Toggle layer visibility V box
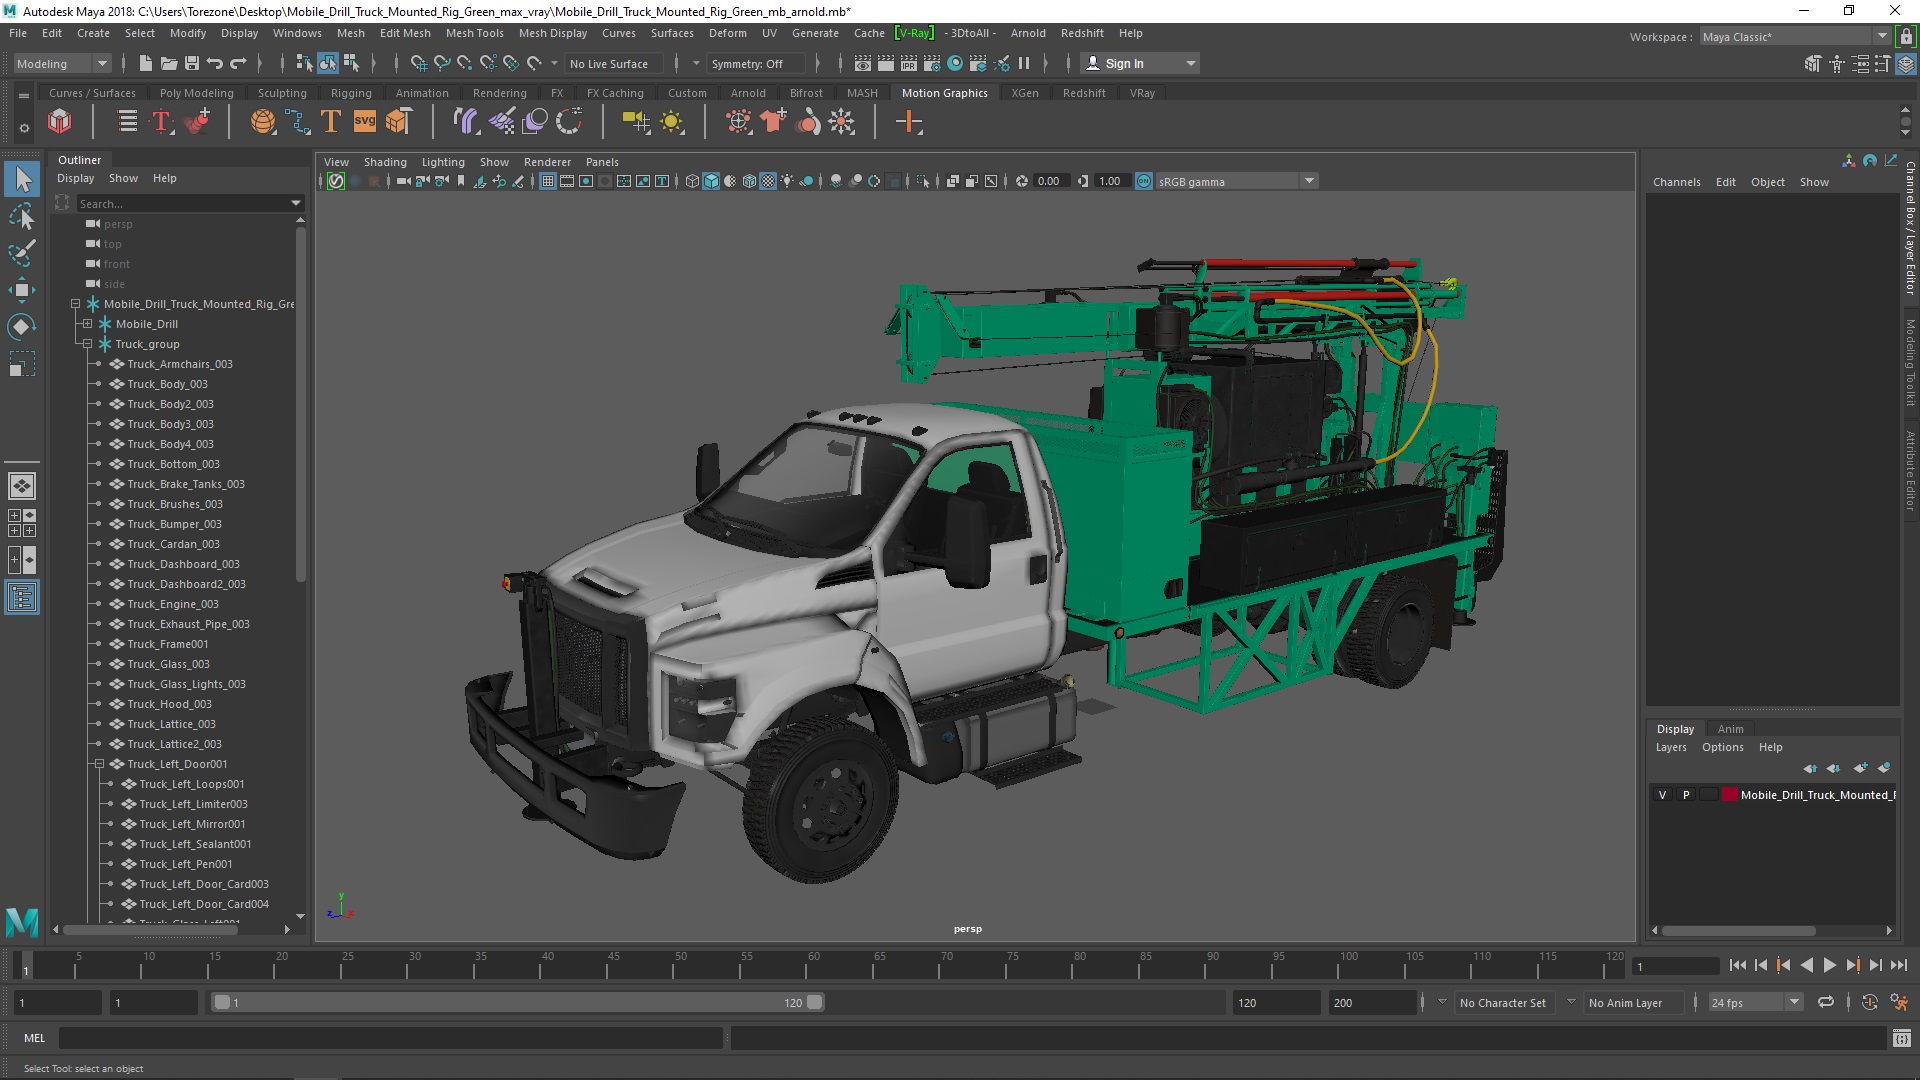The width and height of the screenshot is (1920, 1080). (1662, 795)
